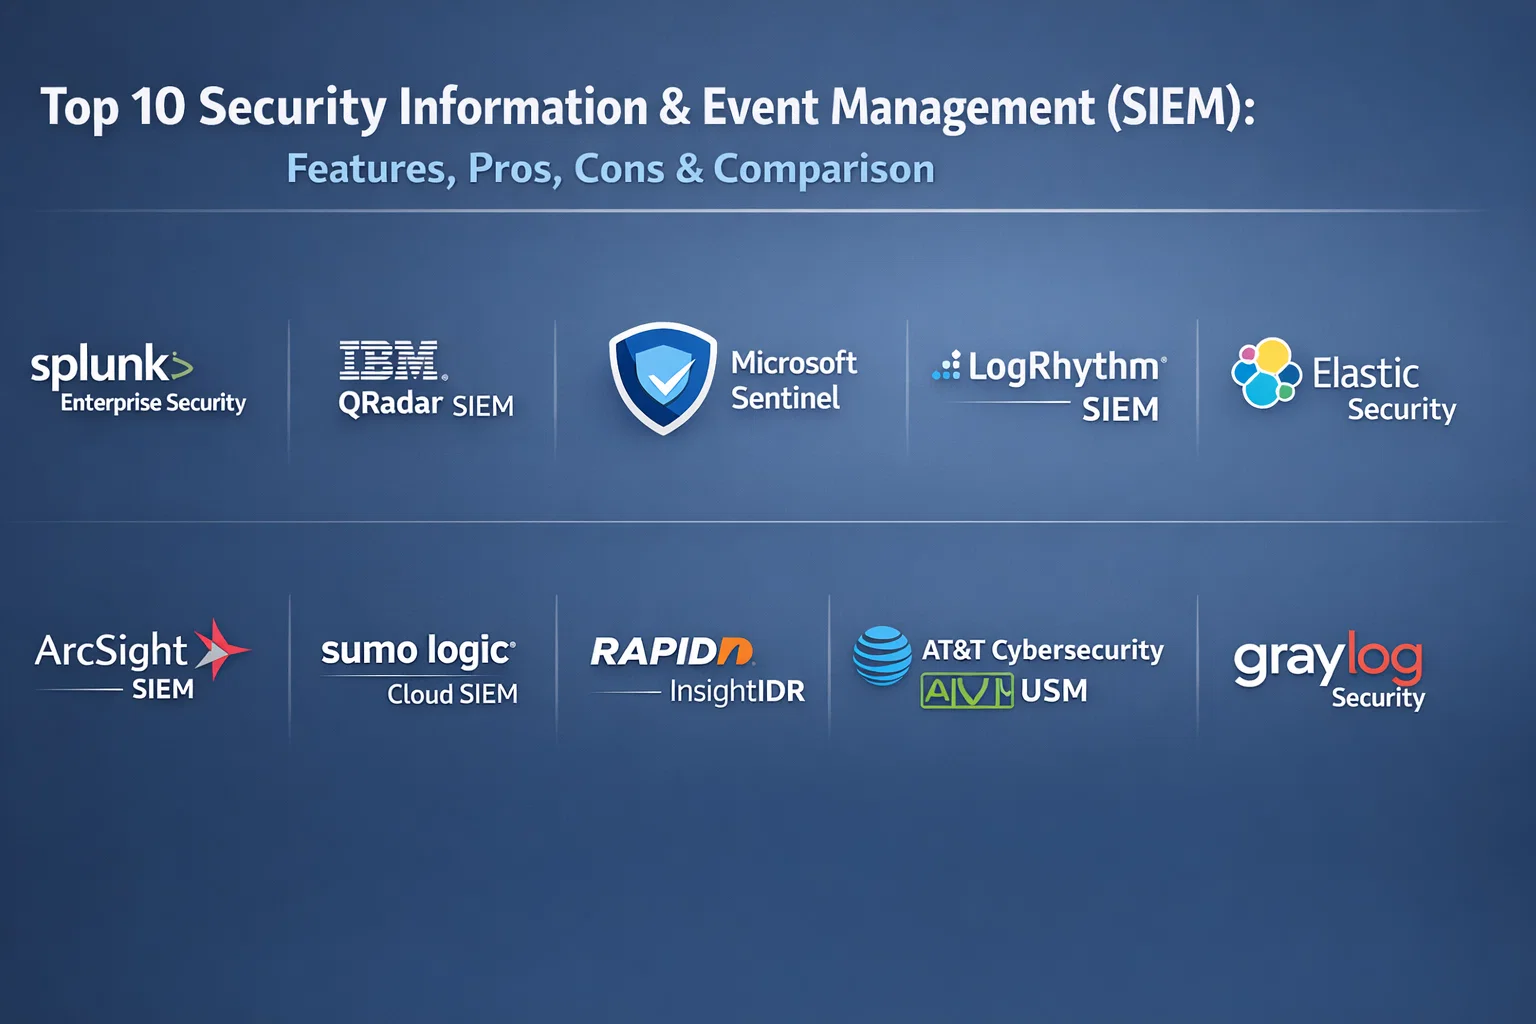Select the green AlienVault logo badge

click(x=966, y=691)
